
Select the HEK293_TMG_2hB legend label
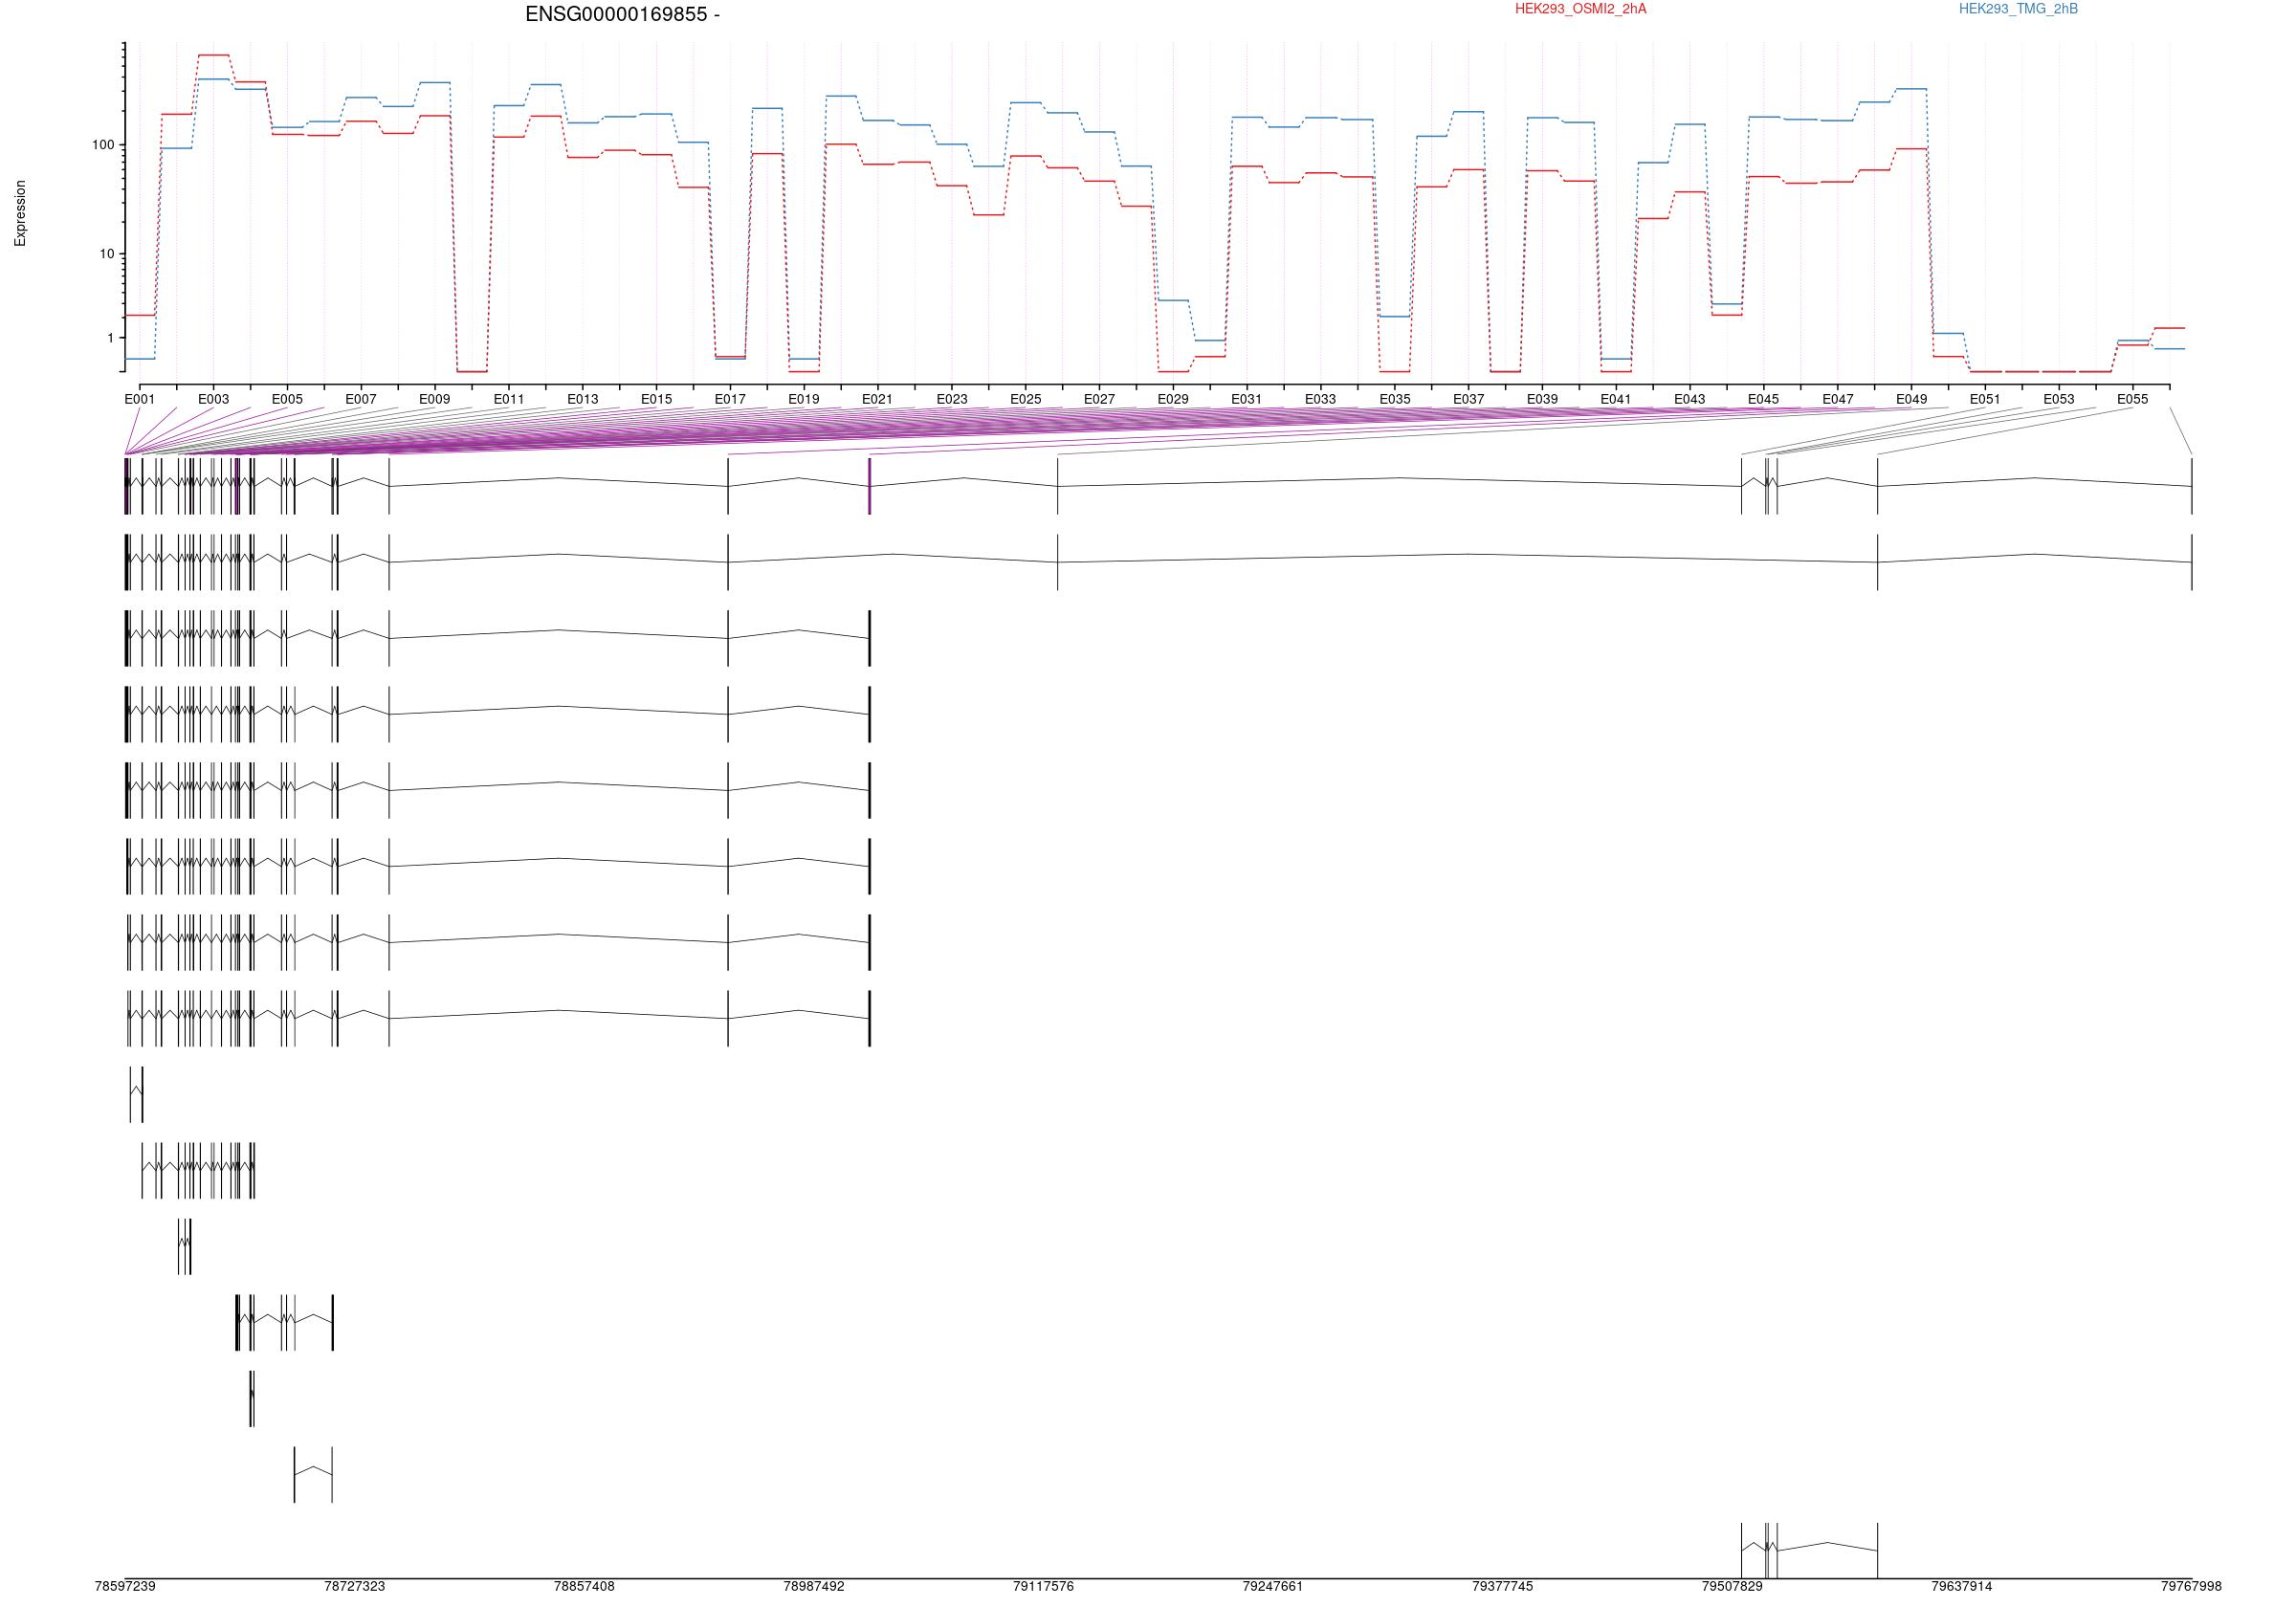(x=2018, y=9)
